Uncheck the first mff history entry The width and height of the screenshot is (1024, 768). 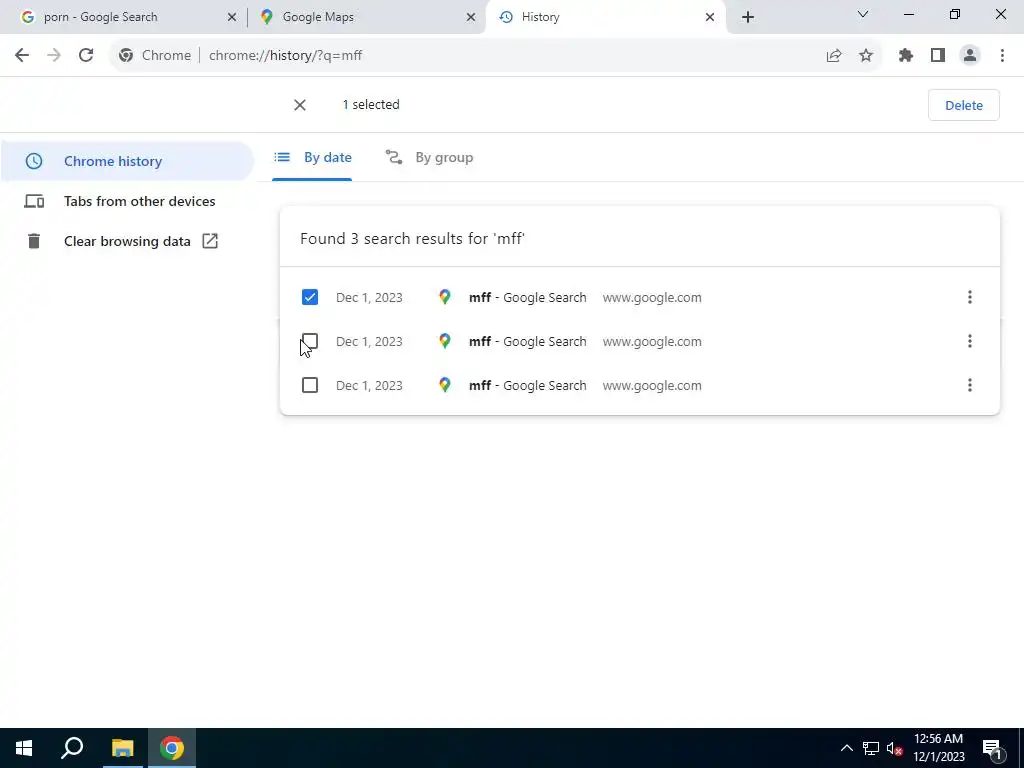(x=310, y=297)
